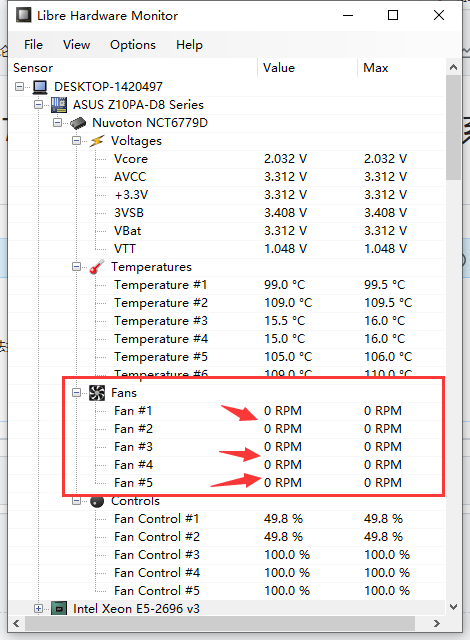Click the Intel Xeon CPU icon
470x640 pixels.
[x=59, y=609]
